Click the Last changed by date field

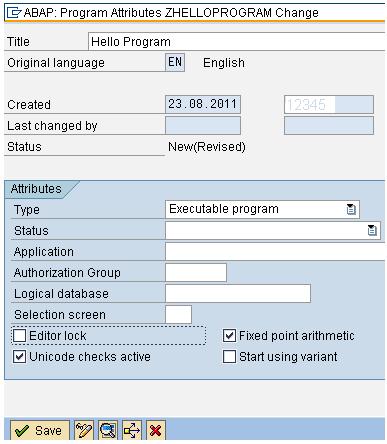(x=203, y=125)
